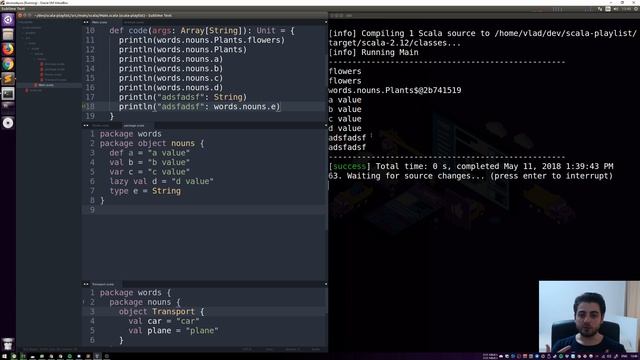
Task: Select build.sbt at the bottom of the sidebar tree
Action: click(x=35, y=90)
